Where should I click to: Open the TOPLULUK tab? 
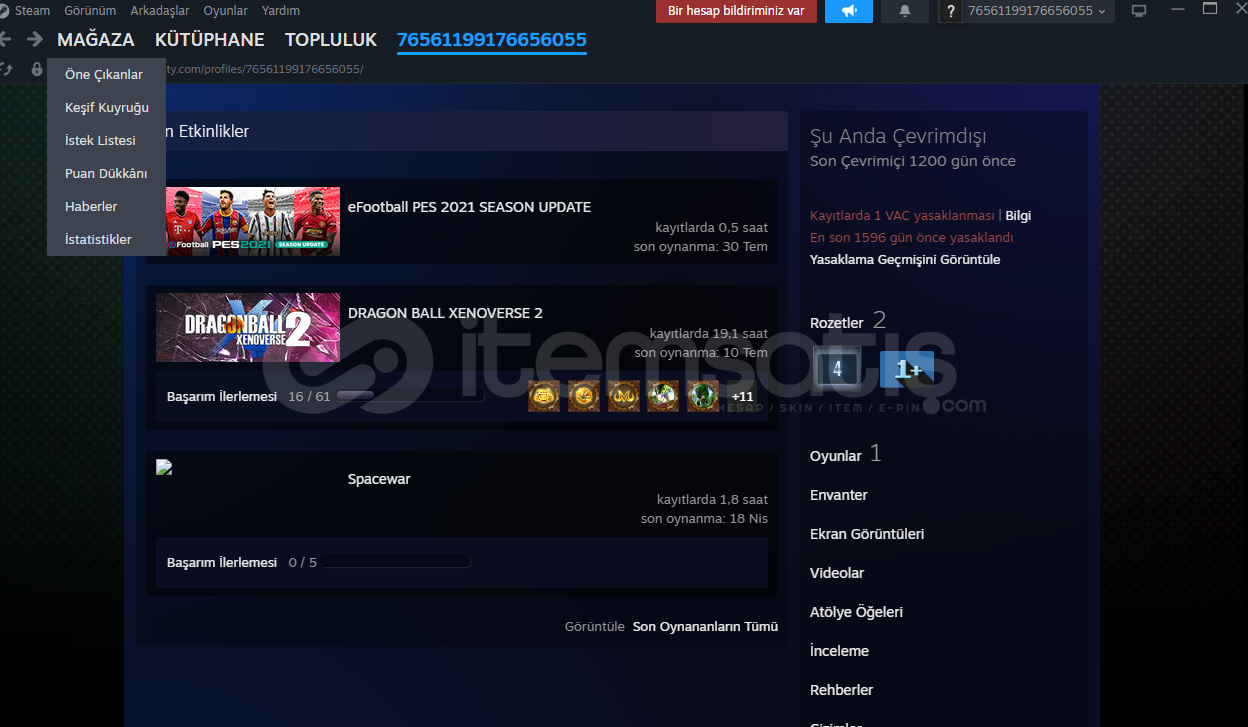point(330,40)
